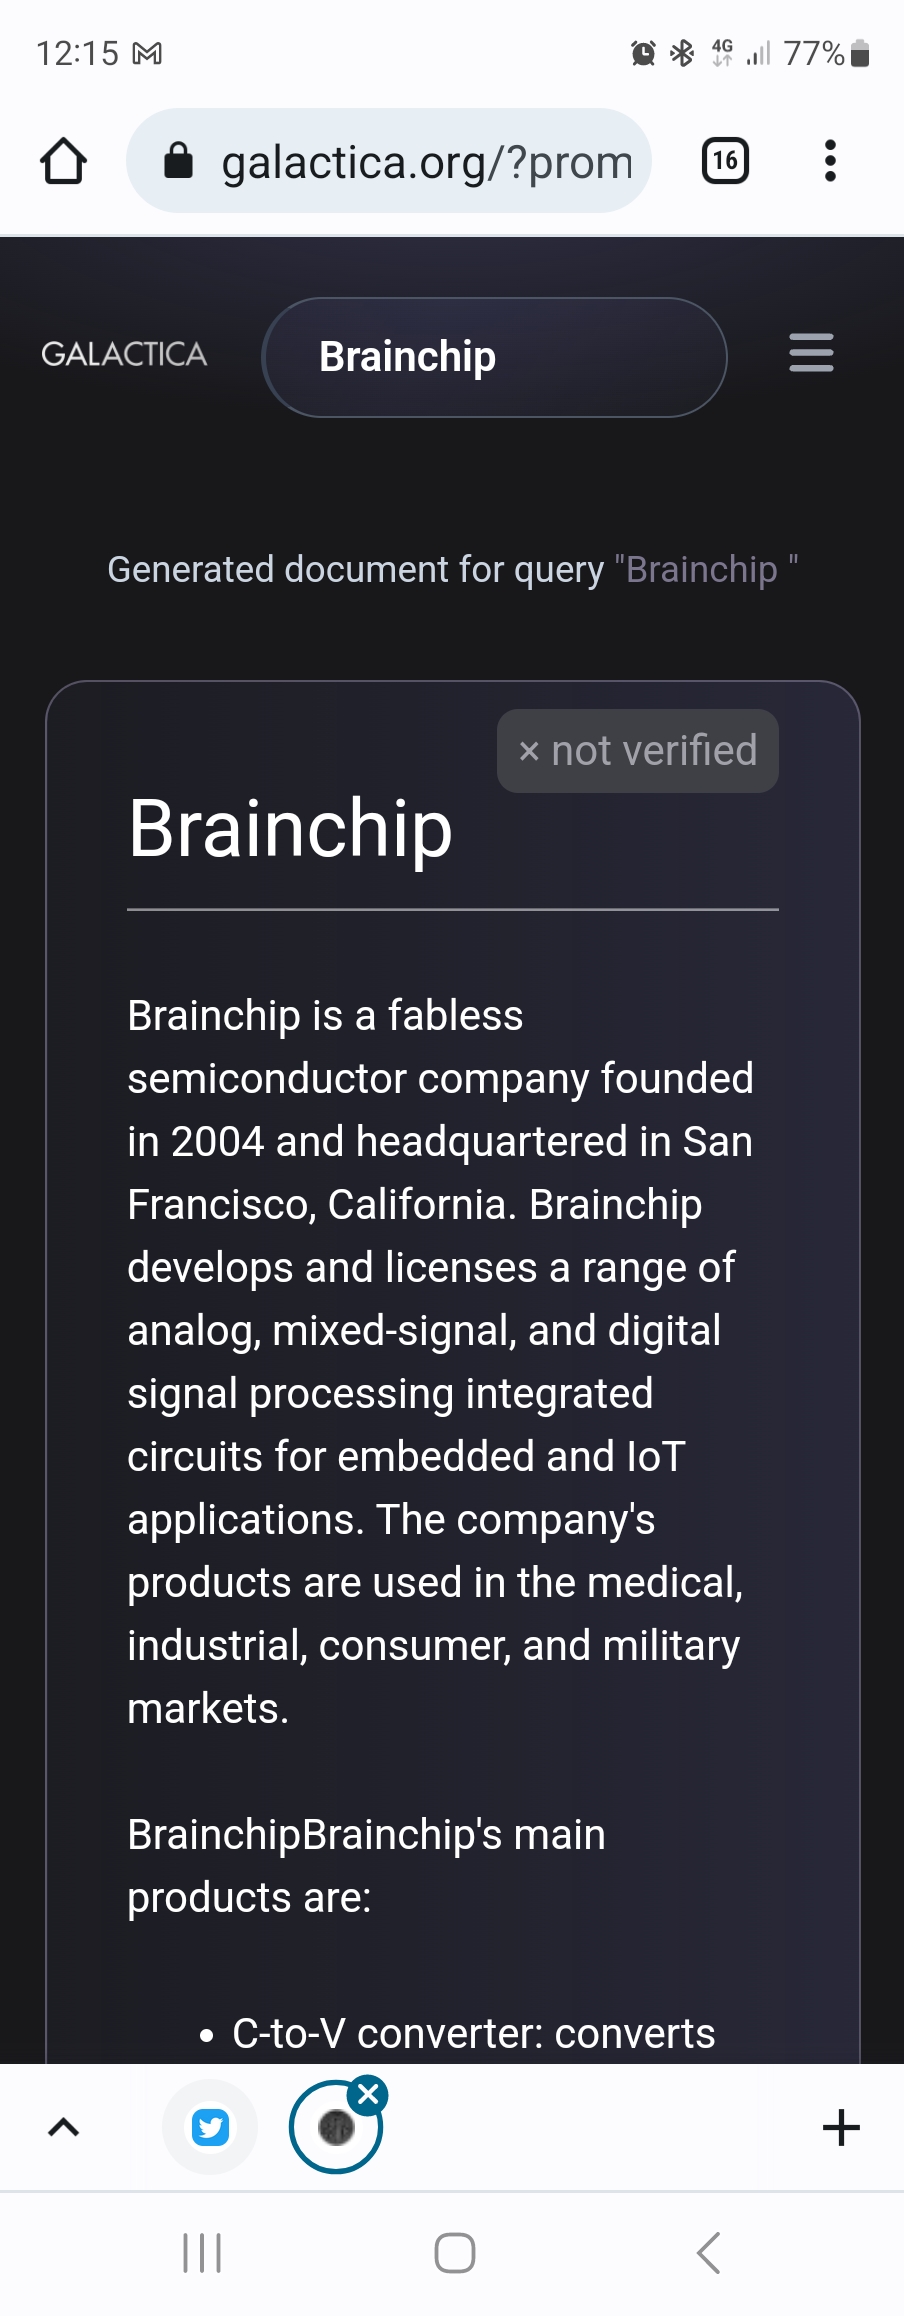
Task: Tap the browser home icon
Action: pyautogui.click(x=63, y=161)
